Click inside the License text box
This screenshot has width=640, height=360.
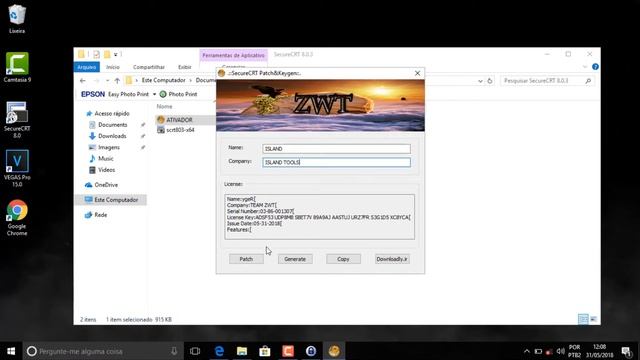click(x=319, y=217)
